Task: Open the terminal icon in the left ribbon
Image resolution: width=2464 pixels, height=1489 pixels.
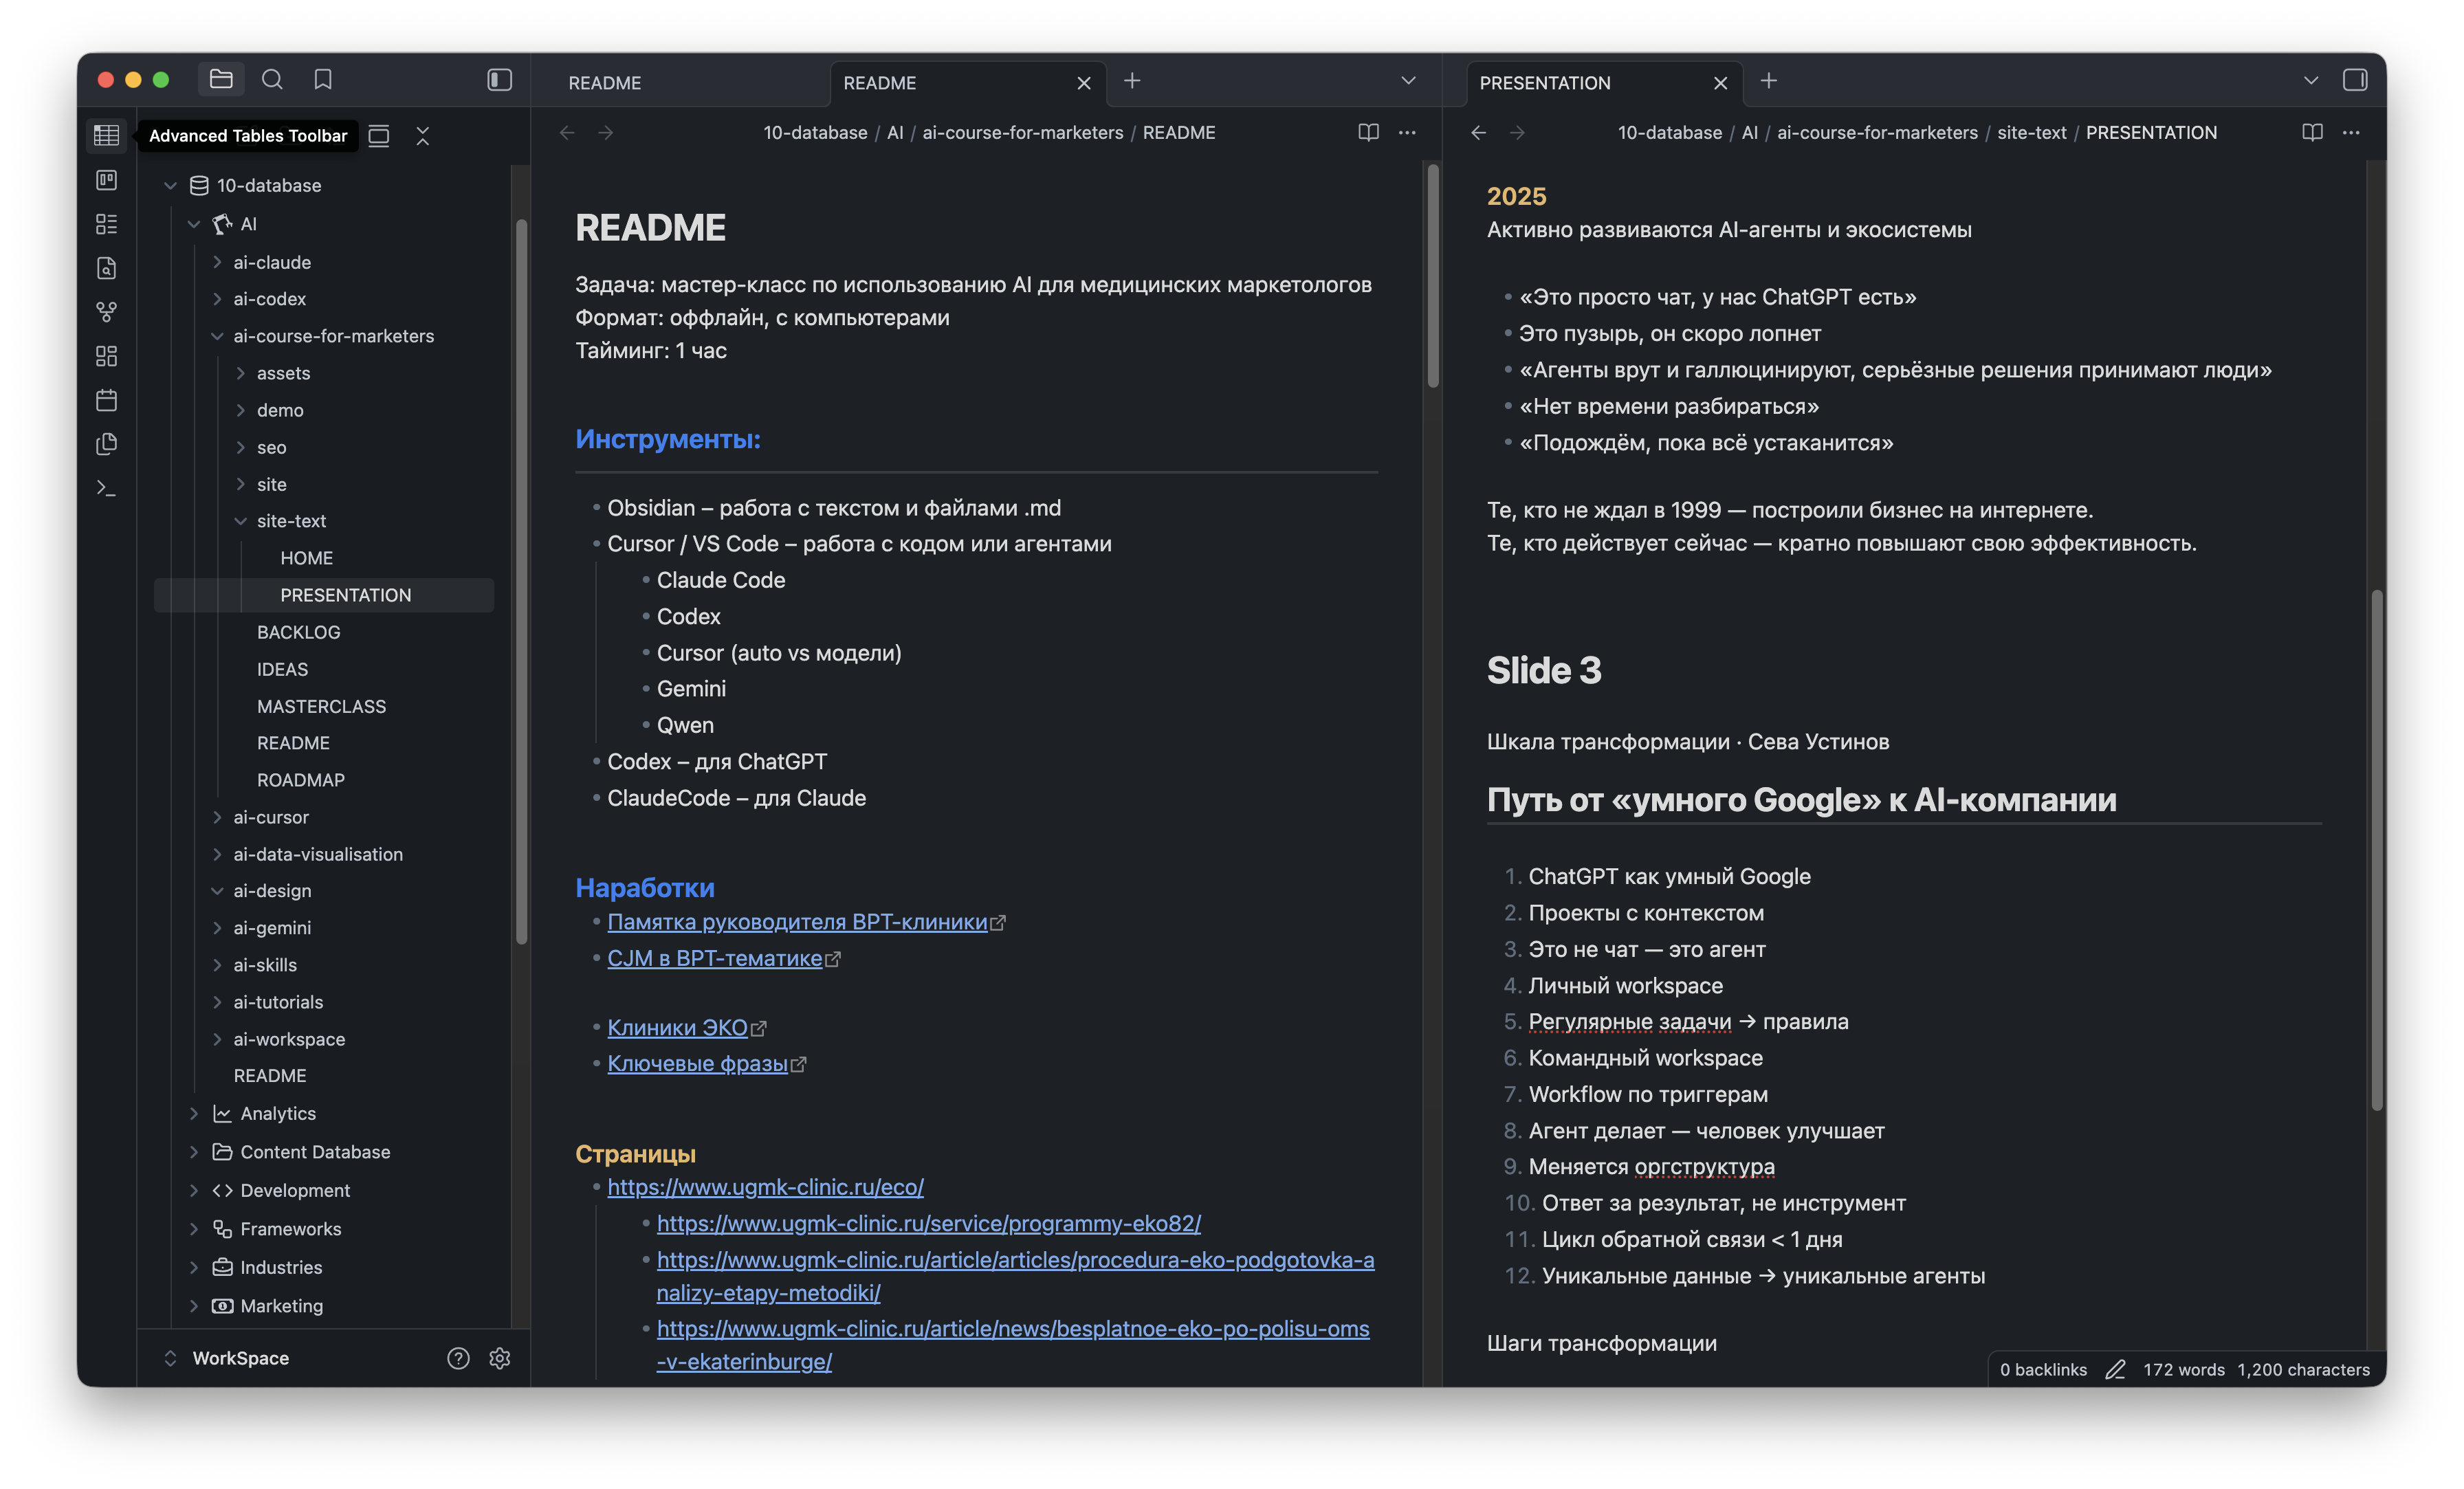Action: [107, 488]
